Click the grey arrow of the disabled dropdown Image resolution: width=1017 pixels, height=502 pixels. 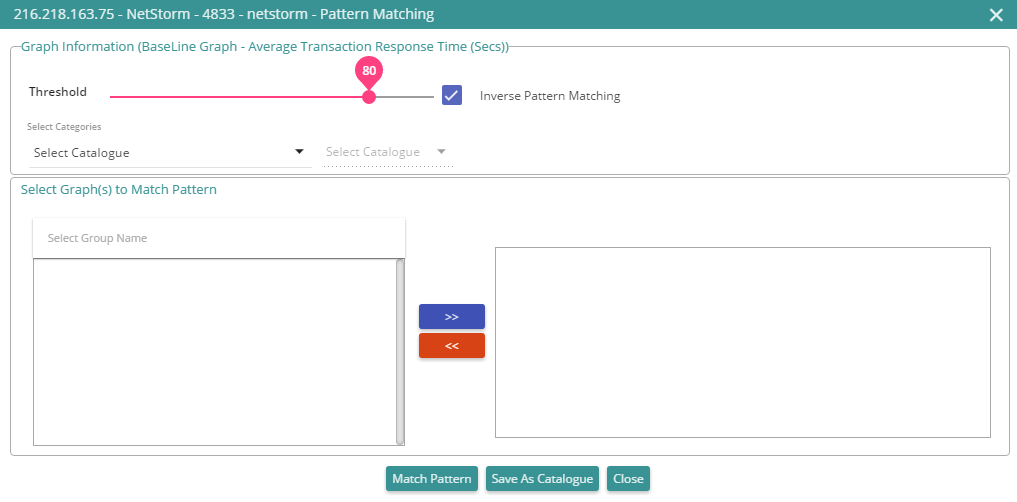click(442, 152)
